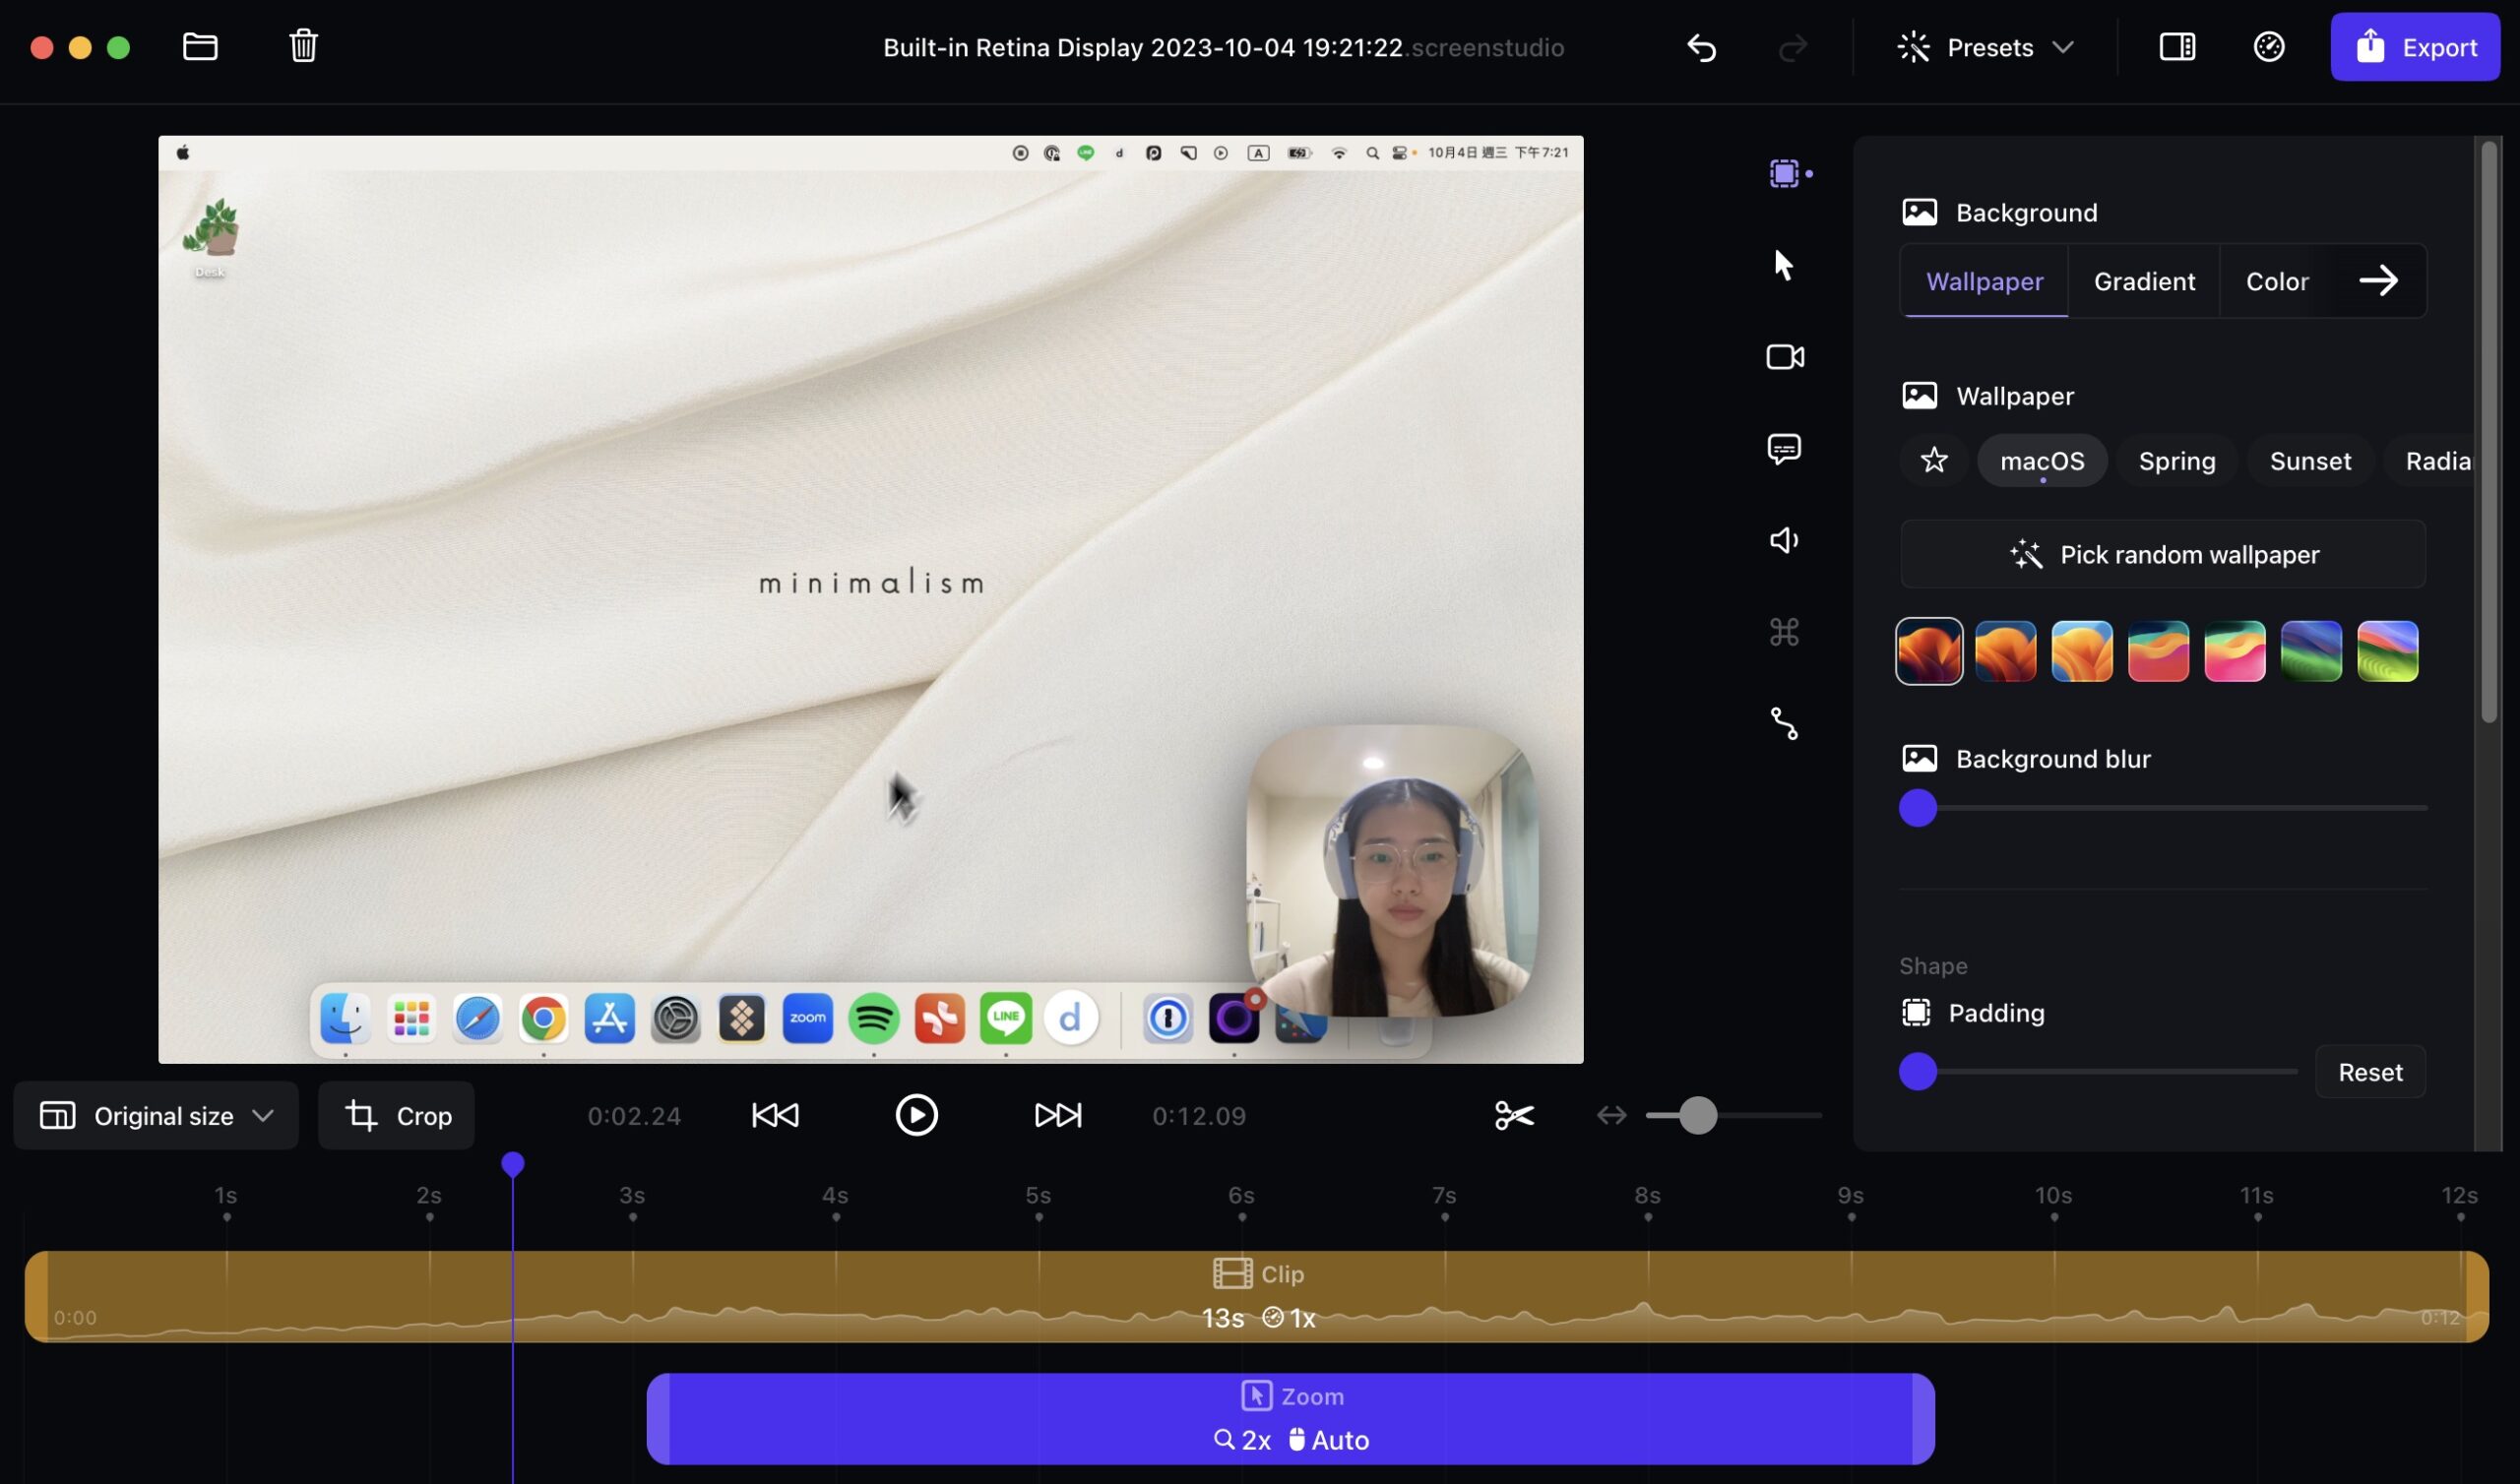Open the animation path sidebar icon

coord(1784,724)
